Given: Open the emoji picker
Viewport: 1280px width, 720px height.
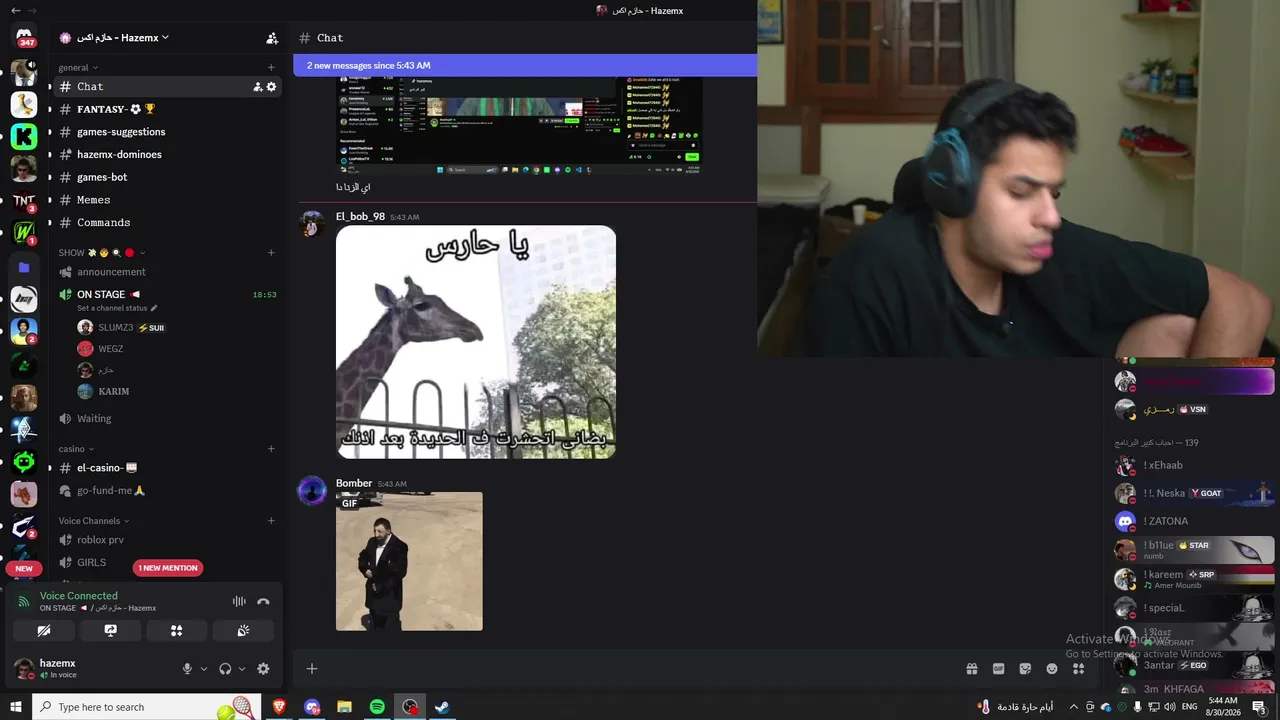Looking at the screenshot, I should pyautogui.click(x=1052, y=669).
